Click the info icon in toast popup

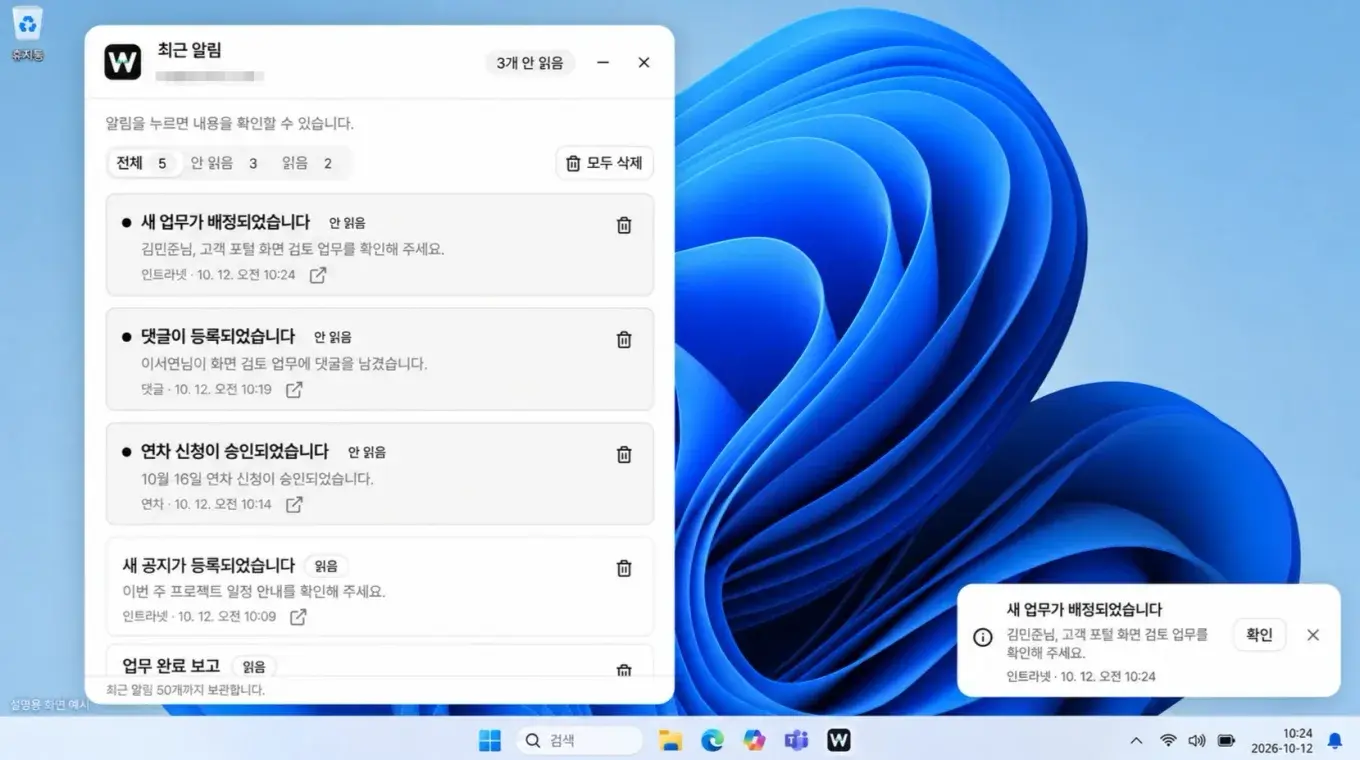[x=983, y=637]
